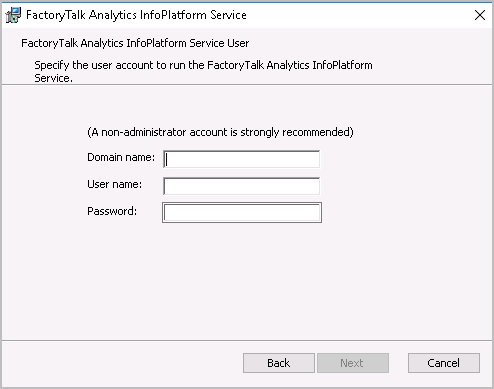Close the InfoPlatform Service installer window
Image resolution: width=494 pixels, height=389 pixels.
pos(480,15)
